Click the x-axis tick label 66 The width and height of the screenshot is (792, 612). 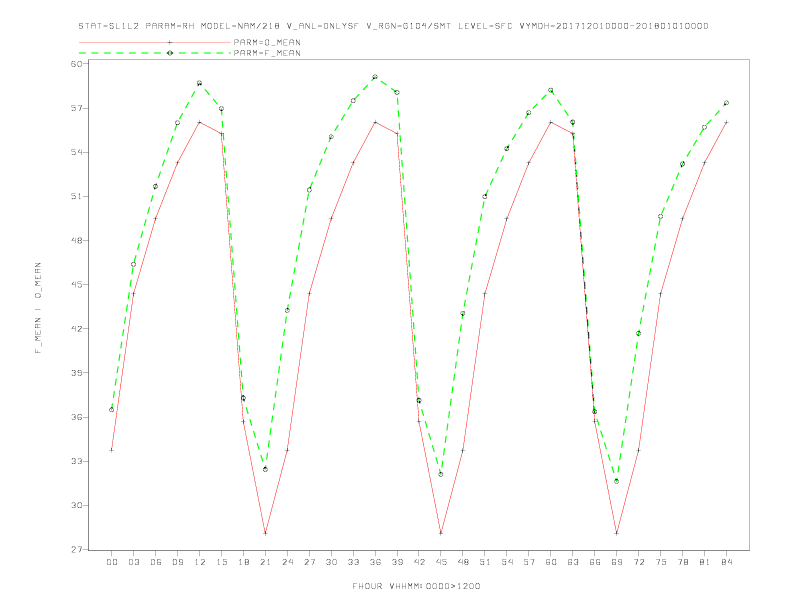click(595, 562)
